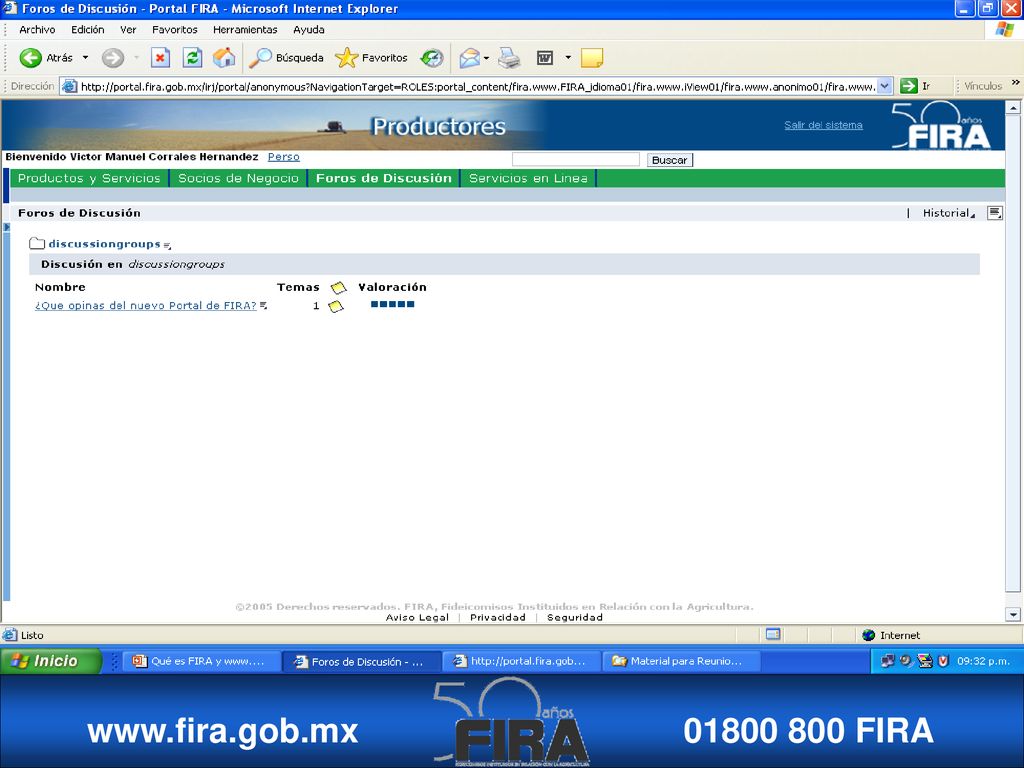Click Privacidad footer link
The height and width of the screenshot is (768, 1024).
[498, 617]
